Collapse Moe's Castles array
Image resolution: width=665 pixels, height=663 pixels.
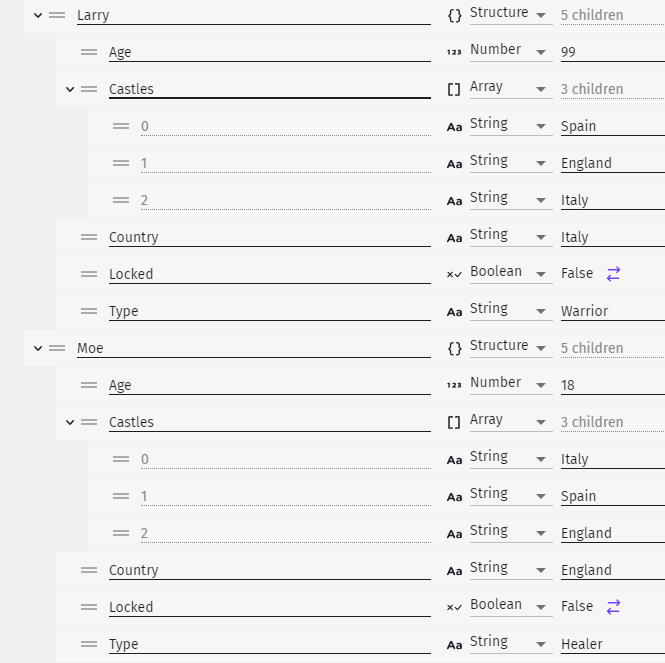click(x=70, y=422)
